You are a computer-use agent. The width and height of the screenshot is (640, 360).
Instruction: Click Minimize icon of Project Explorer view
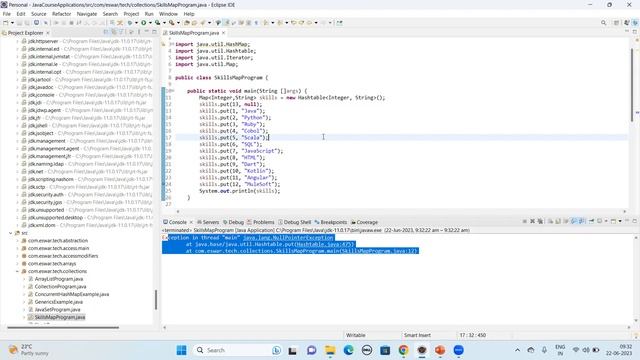[147, 32]
